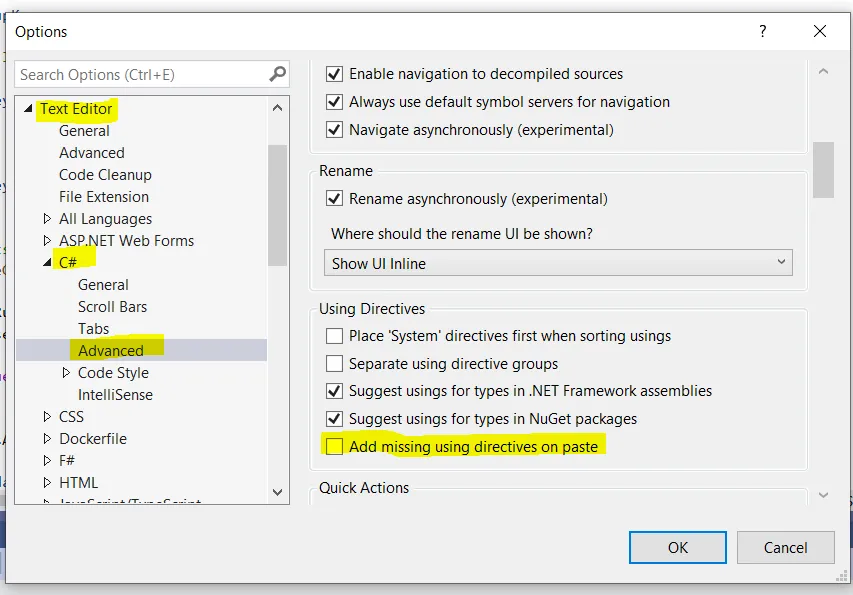This screenshot has height=595, width=853.
Task: Uncheck 'Suggest usings for types in NuGet packages'
Action: [334, 419]
